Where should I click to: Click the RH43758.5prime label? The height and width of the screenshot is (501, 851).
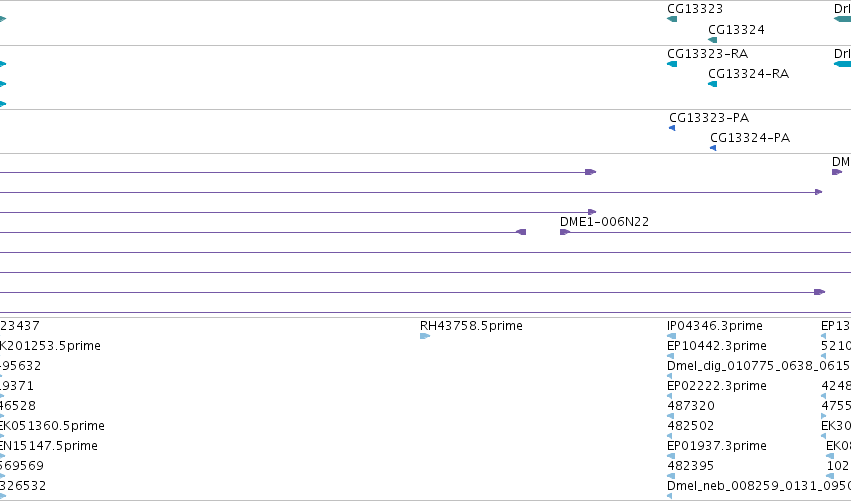(x=471, y=326)
